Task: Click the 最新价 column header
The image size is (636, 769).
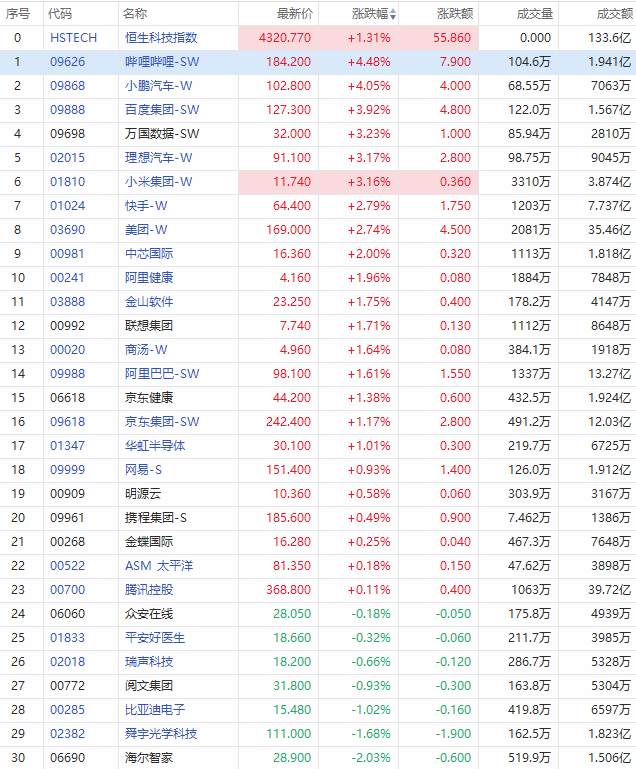Action: click(x=294, y=14)
